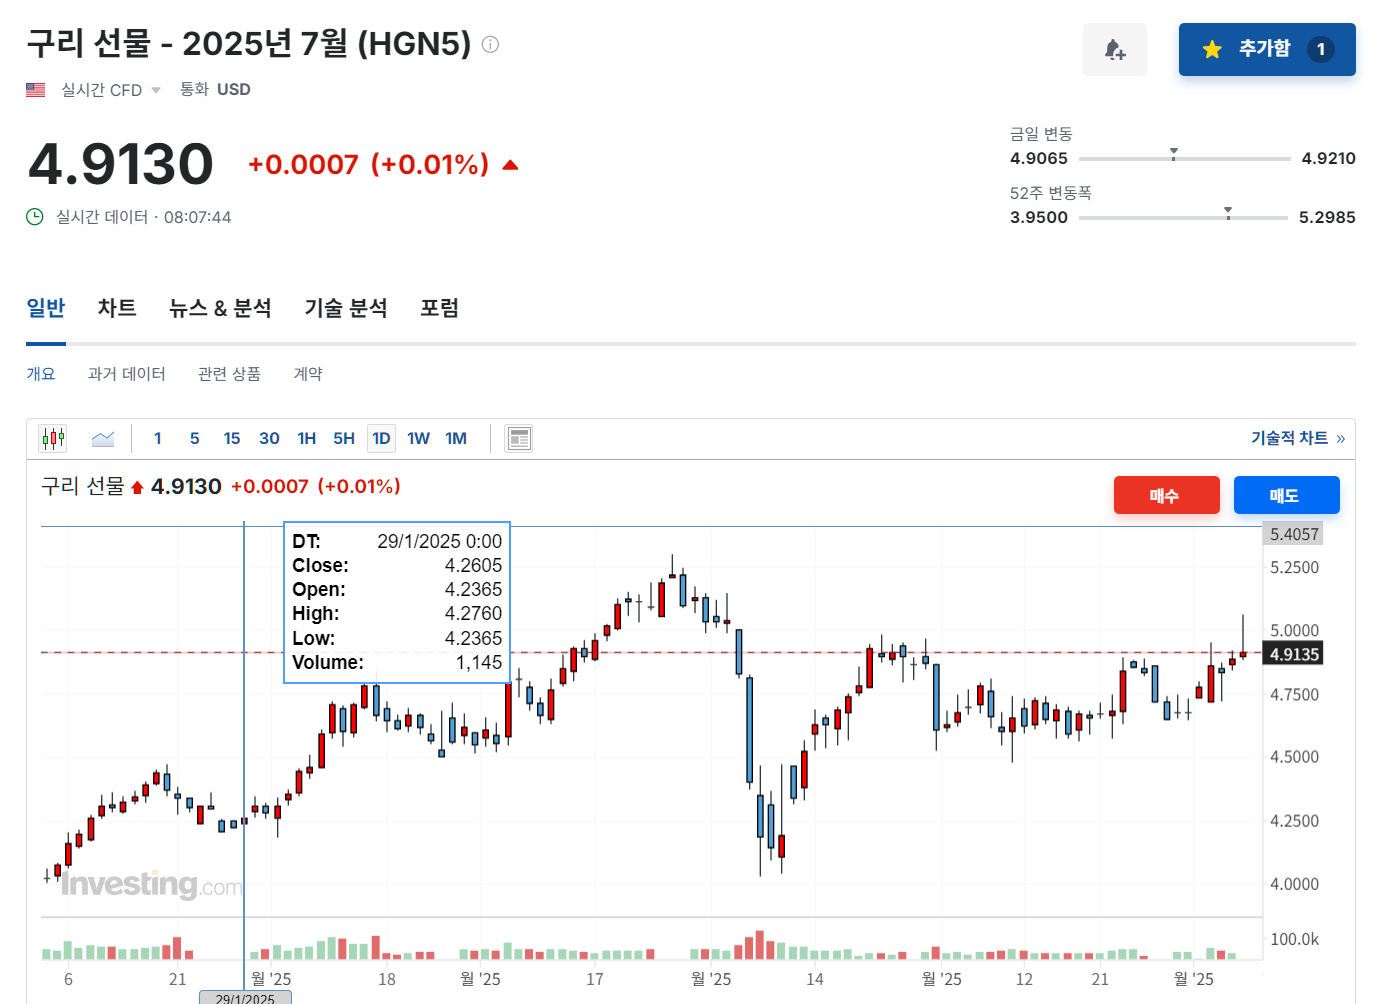1379x1004 pixels.
Task: Select the 1W timeframe
Action: point(417,438)
